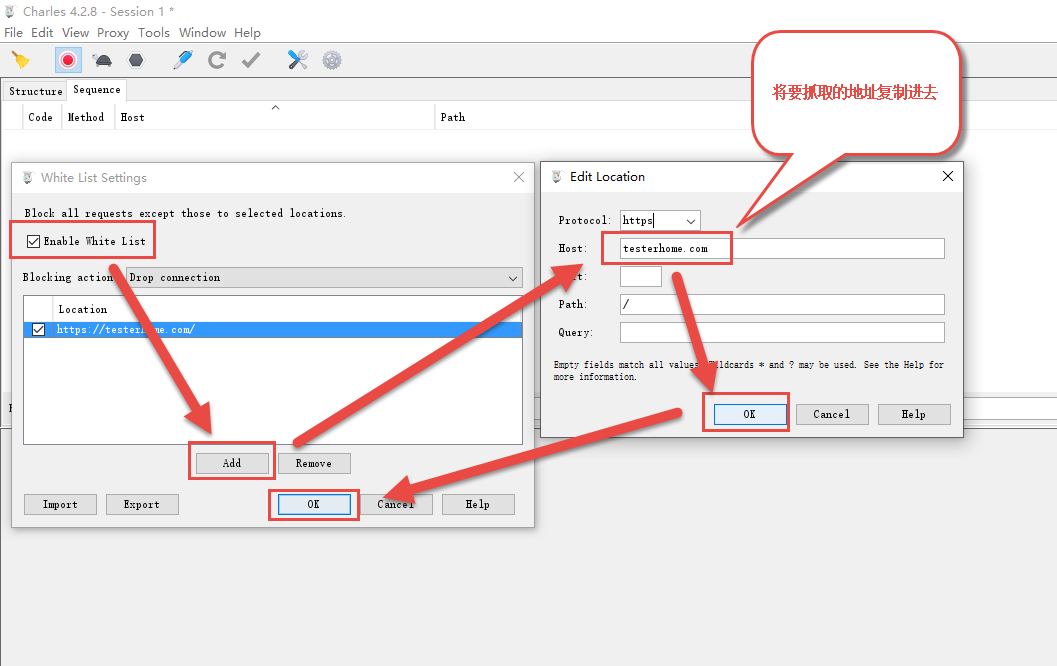This screenshot has width=1057, height=666.
Task: Click the broom clear session icon
Action: 21,60
